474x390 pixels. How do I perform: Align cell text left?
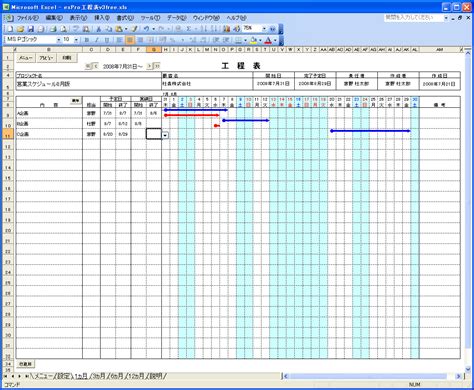click(119, 40)
